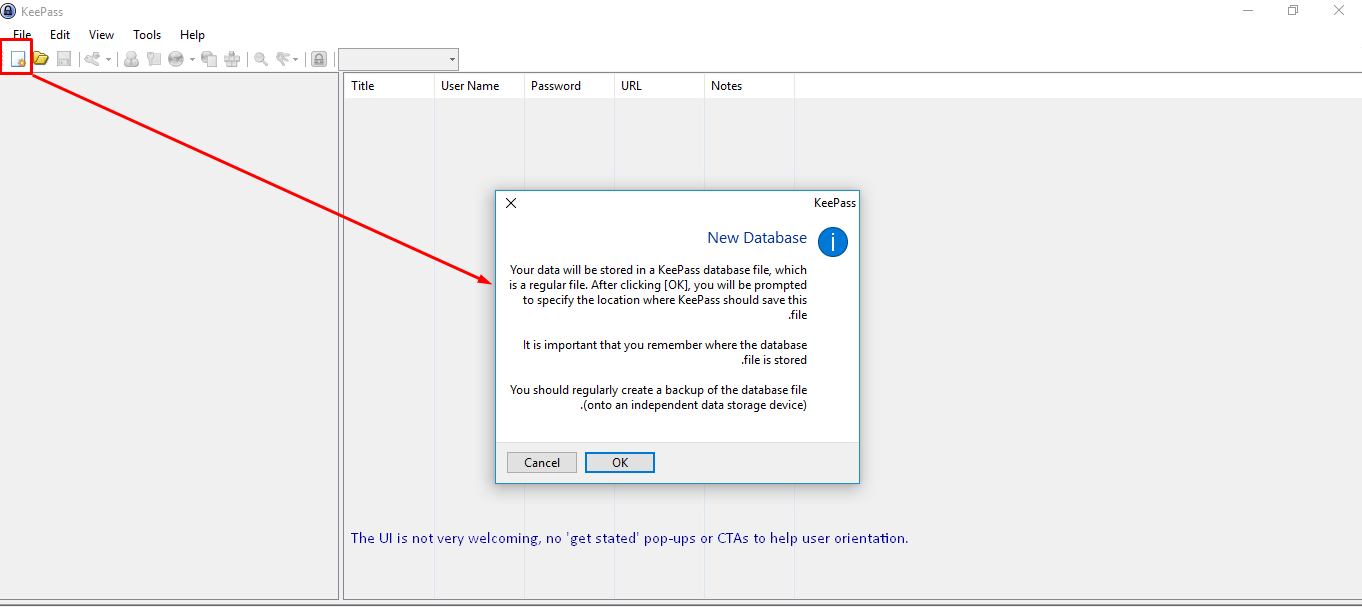Click the "file is stored." line in the dialog
1362x607 pixels.
tap(774, 360)
